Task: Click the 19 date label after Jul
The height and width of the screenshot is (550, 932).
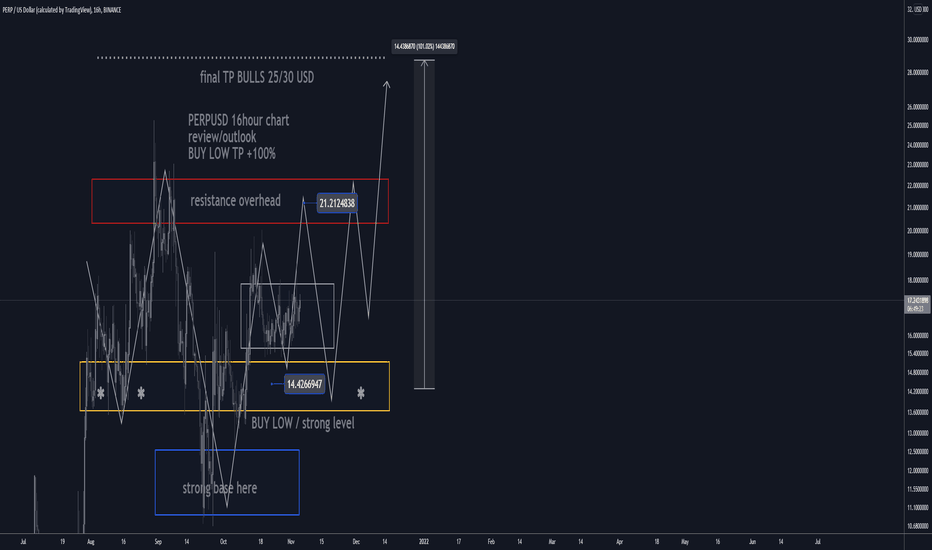Action: pyautogui.click(x=62, y=542)
